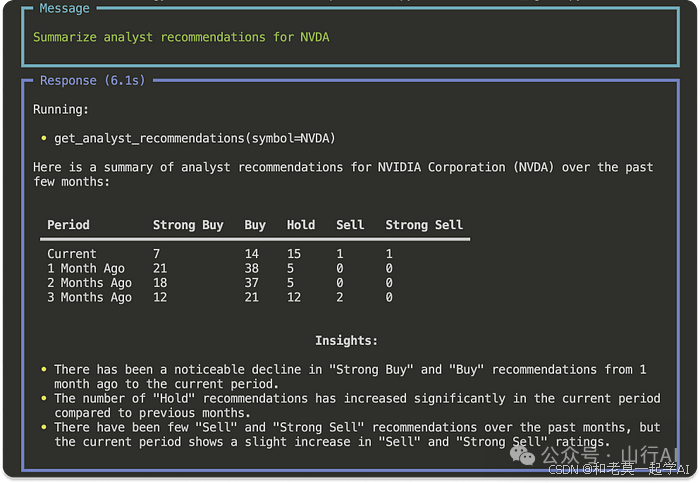
Task: Click the insight starting "There have been few"
Action: click(357, 435)
